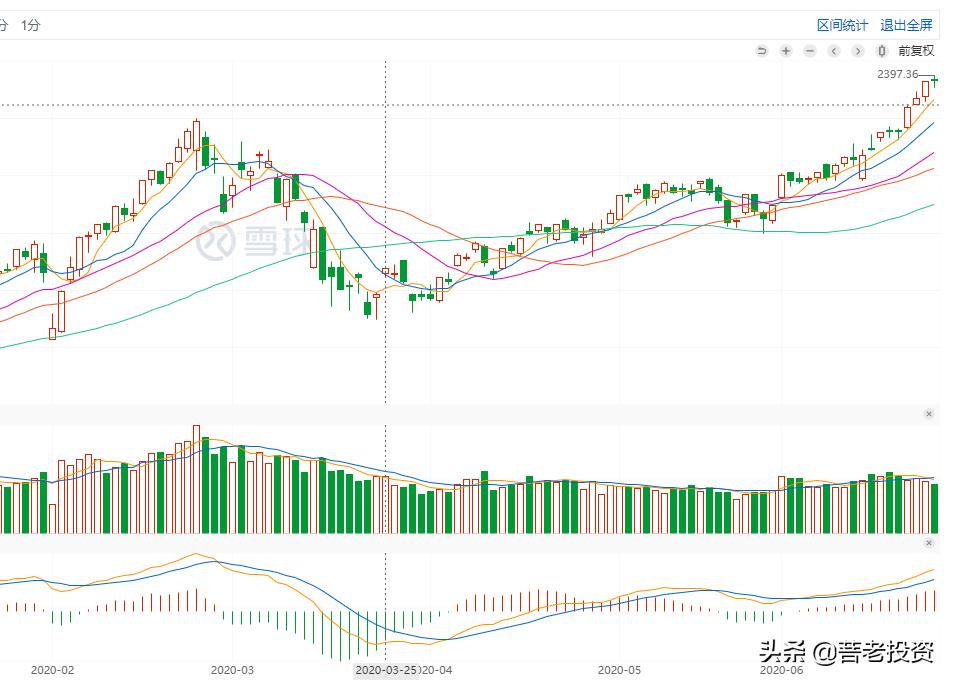Click the 2020-03-25 date marker on the axis
The width and height of the screenshot is (954, 684).
point(386,670)
